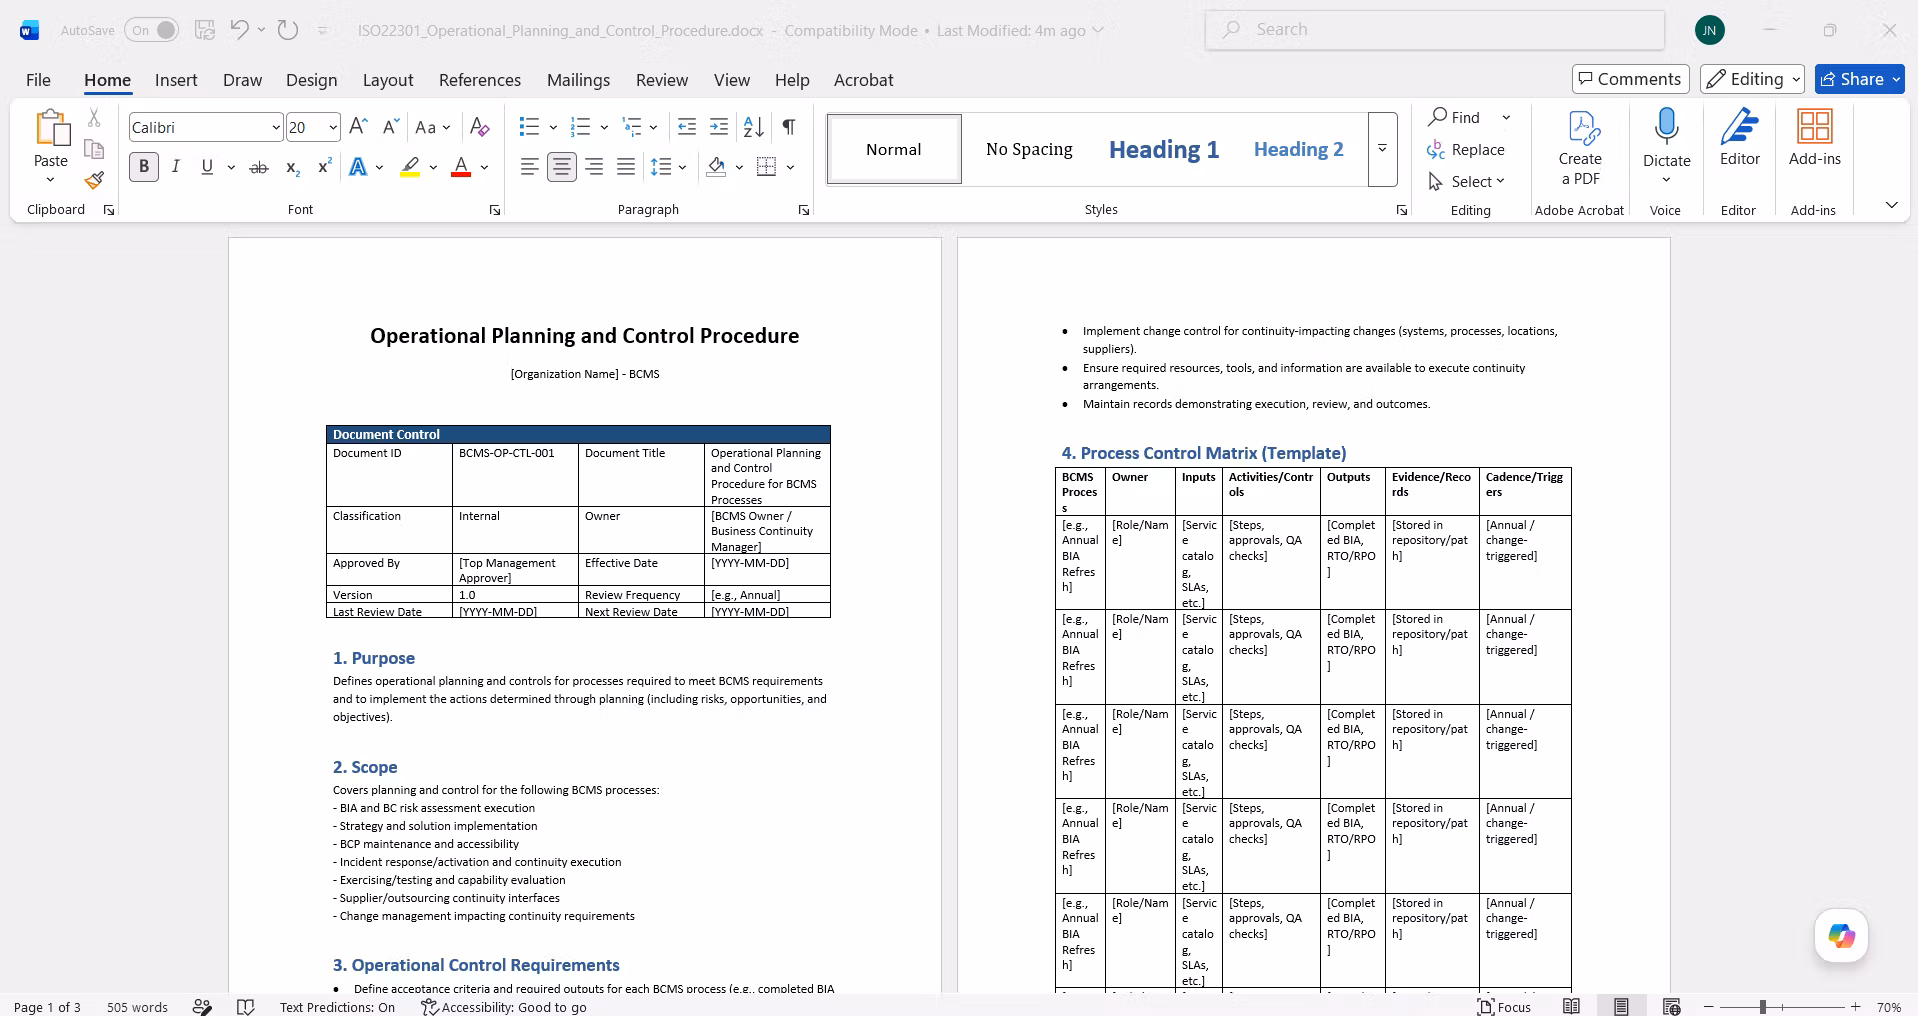Switch to the Layout tab

point(388,80)
